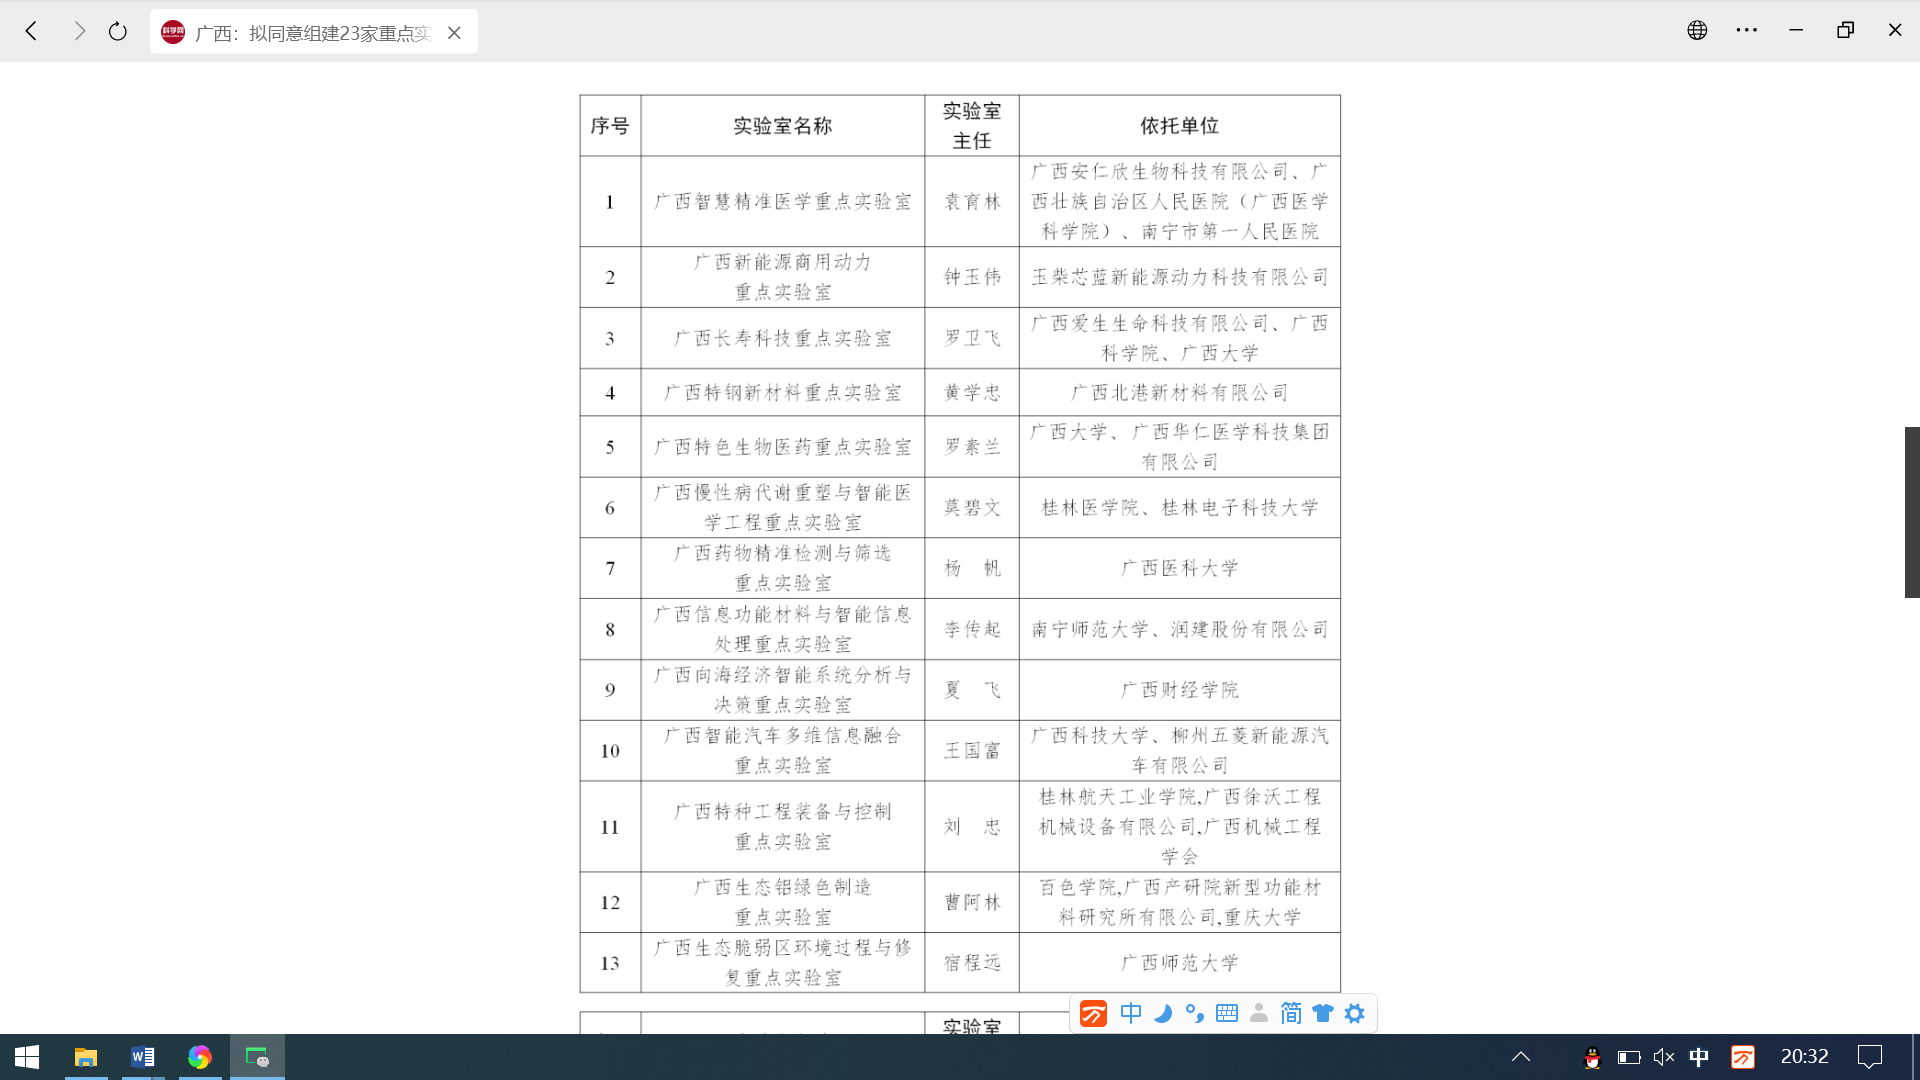Screen dimensions: 1920x1080
Task: Click director name 莫碧文
Action: click(x=972, y=508)
